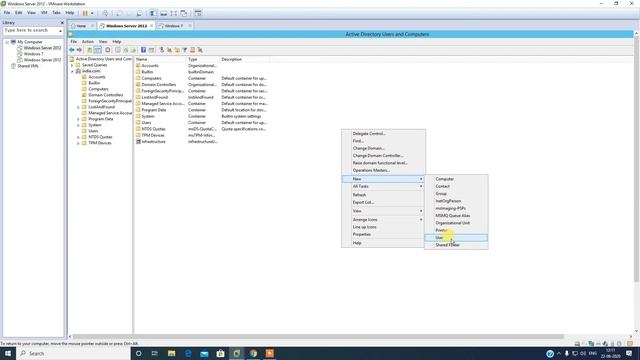Click the Pause VM button in VMware toolbar
640x360 pixels.
point(85,13)
